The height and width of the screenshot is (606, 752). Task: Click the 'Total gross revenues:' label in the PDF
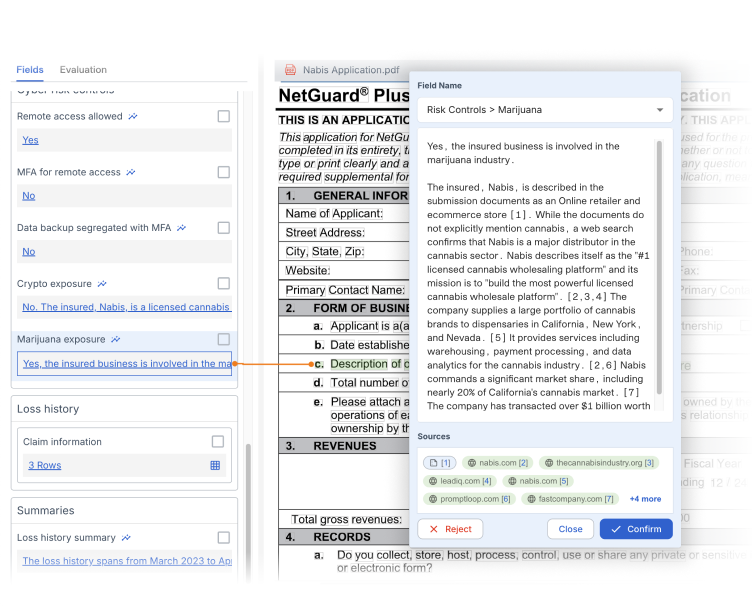click(x=346, y=520)
